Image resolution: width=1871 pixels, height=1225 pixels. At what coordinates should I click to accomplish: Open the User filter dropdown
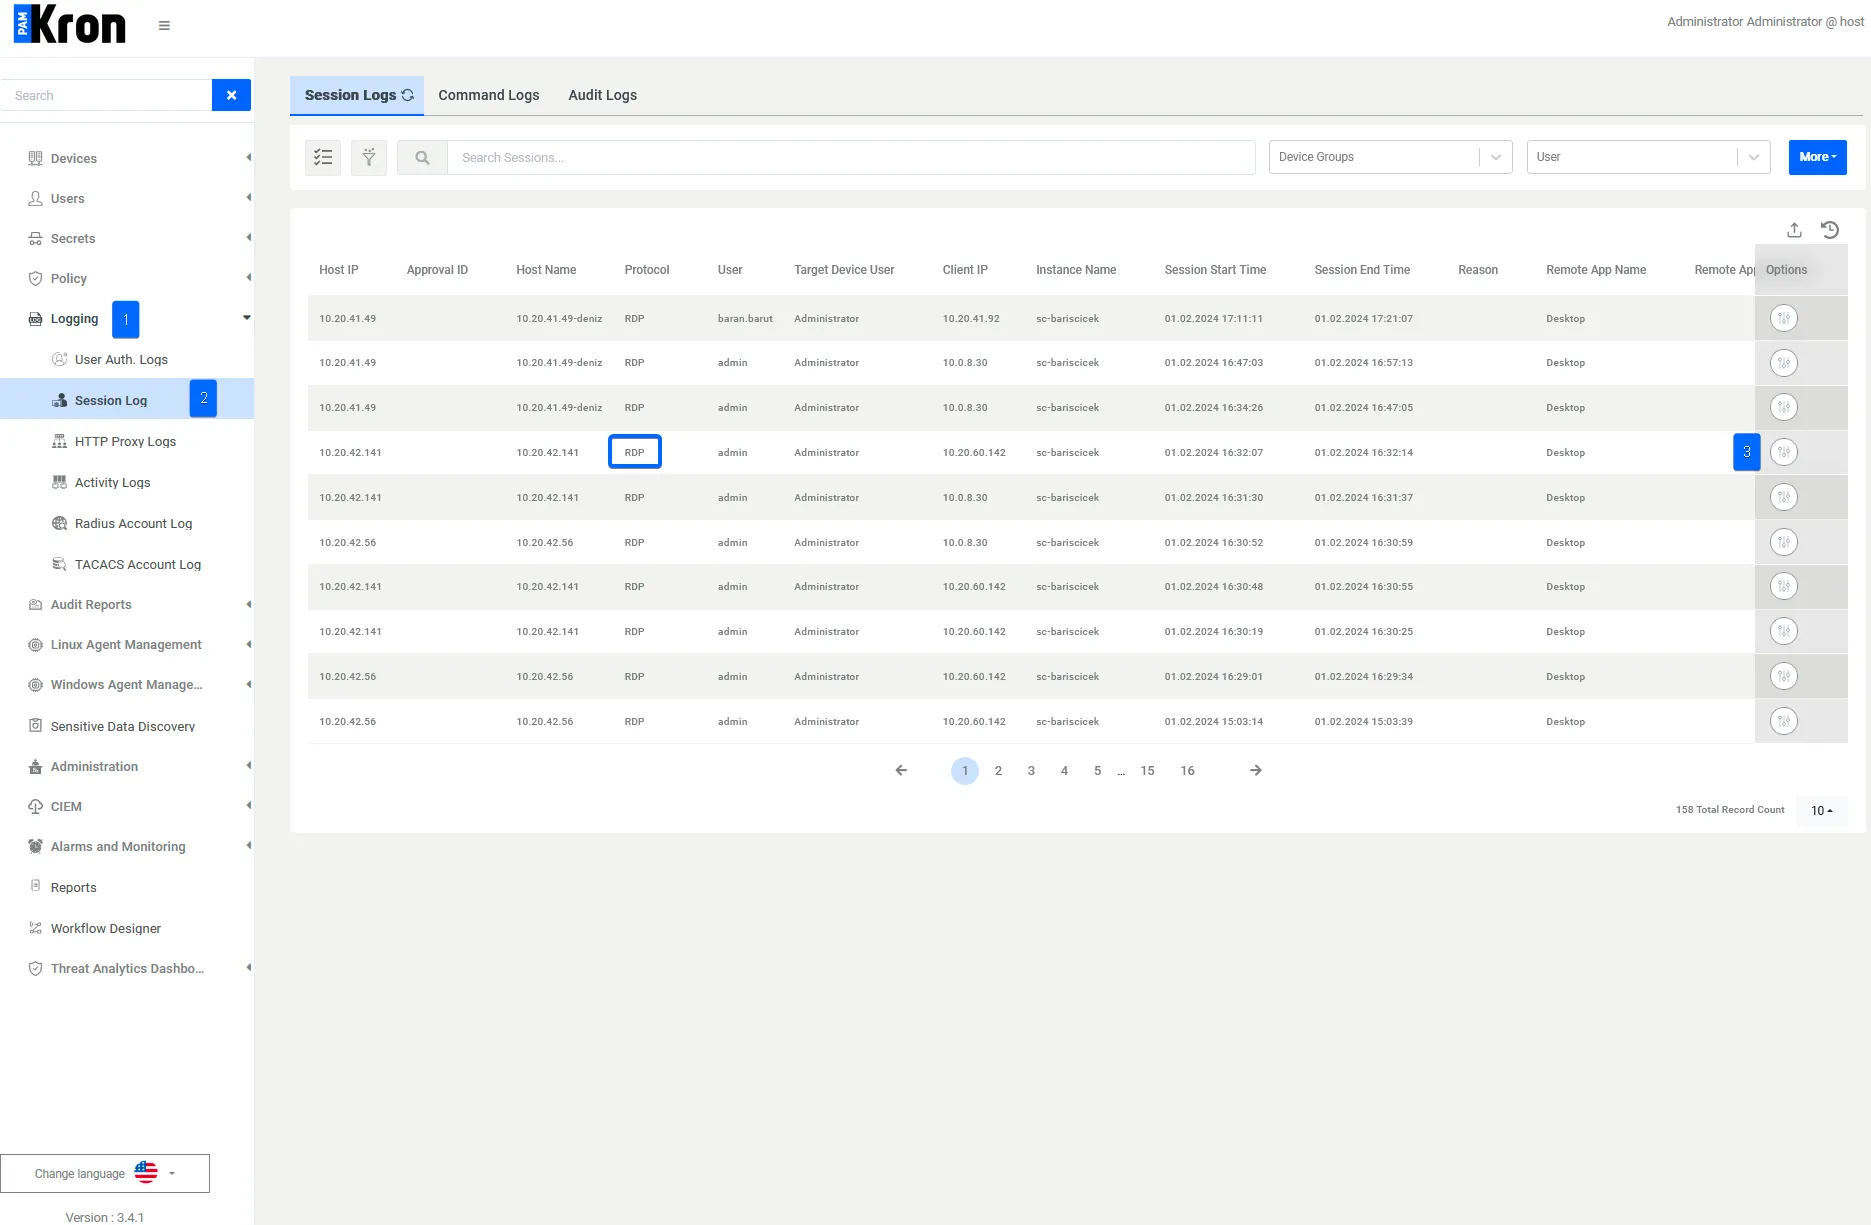[x=1648, y=157]
